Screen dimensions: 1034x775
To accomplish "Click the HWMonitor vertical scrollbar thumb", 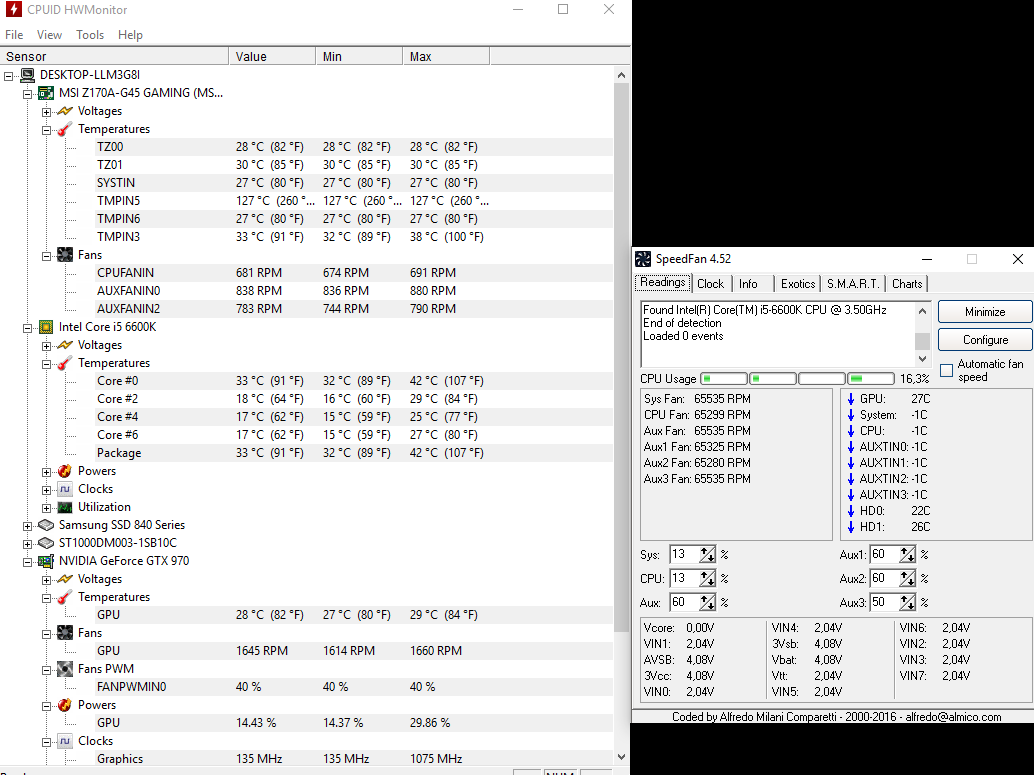I will click(x=621, y=356).
